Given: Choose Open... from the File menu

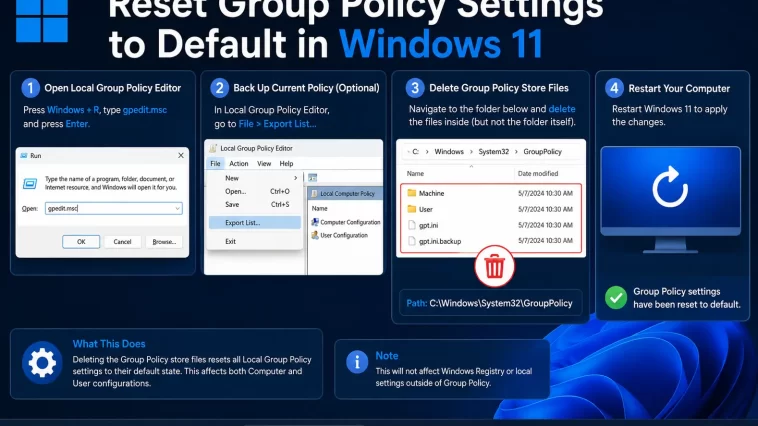Looking at the screenshot, I should pyautogui.click(x=255, y=191).
